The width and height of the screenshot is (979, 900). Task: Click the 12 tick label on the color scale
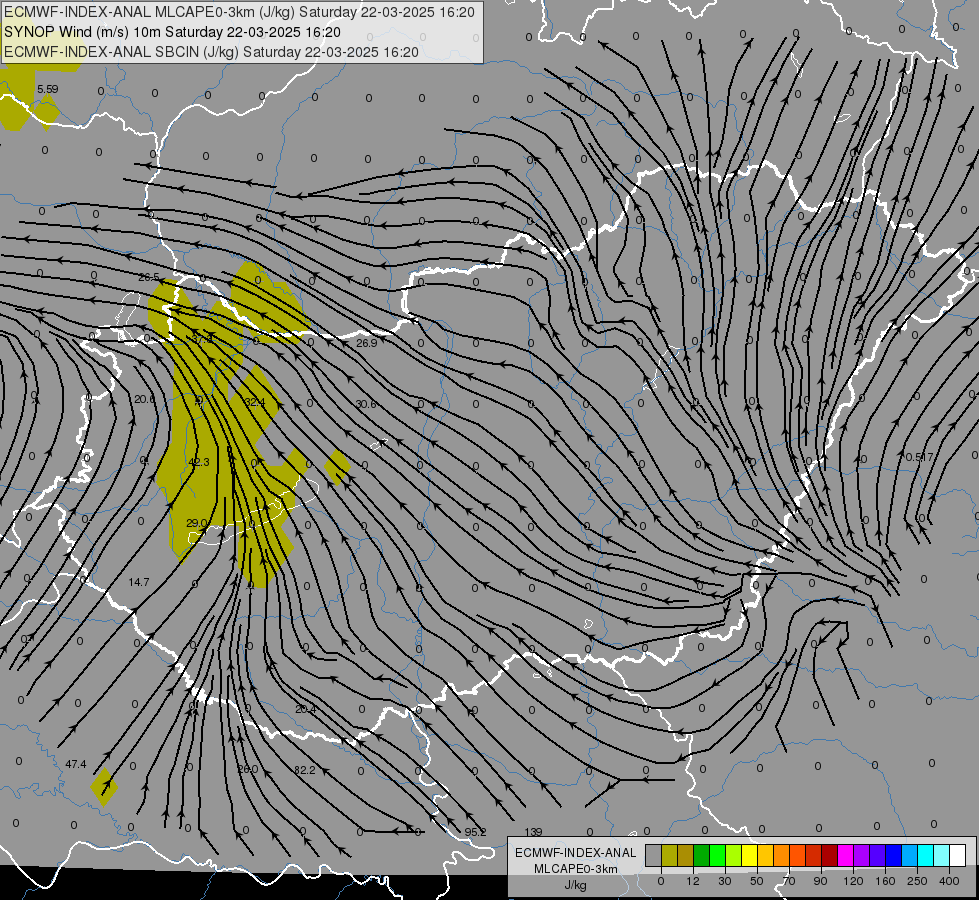click(693, 881)
